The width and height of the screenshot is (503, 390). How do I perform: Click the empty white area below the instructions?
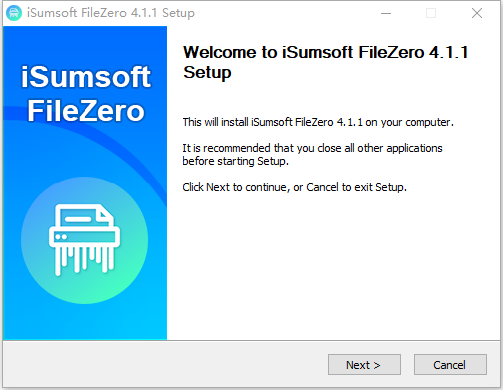coord(330,267)
